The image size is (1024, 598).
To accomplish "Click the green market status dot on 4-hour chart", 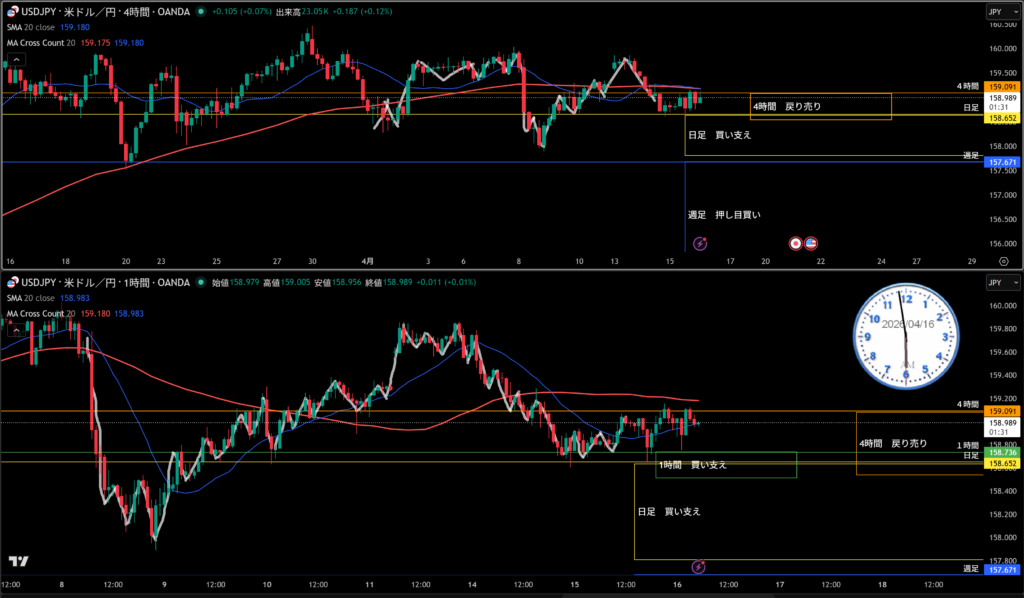I will [x=202, y=12].
